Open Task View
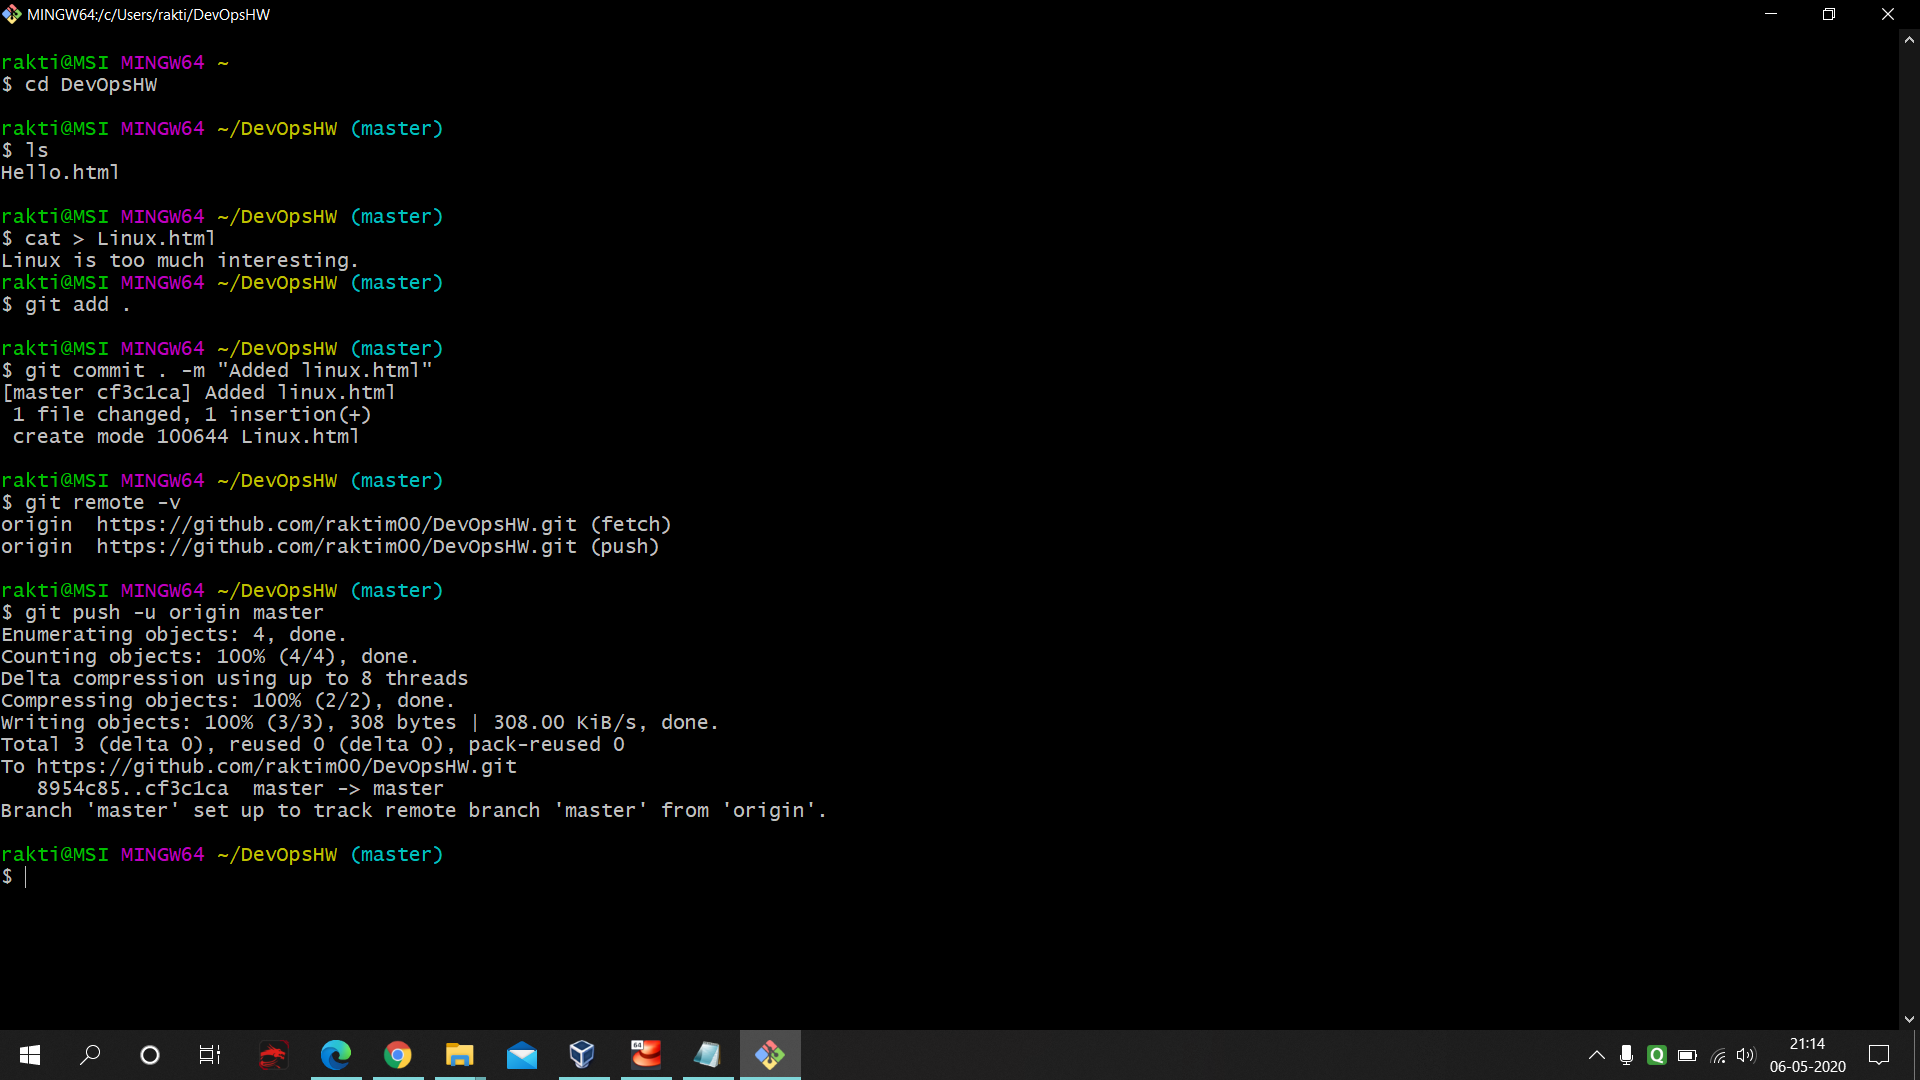The image size is (1920, 1080). 210,1054
